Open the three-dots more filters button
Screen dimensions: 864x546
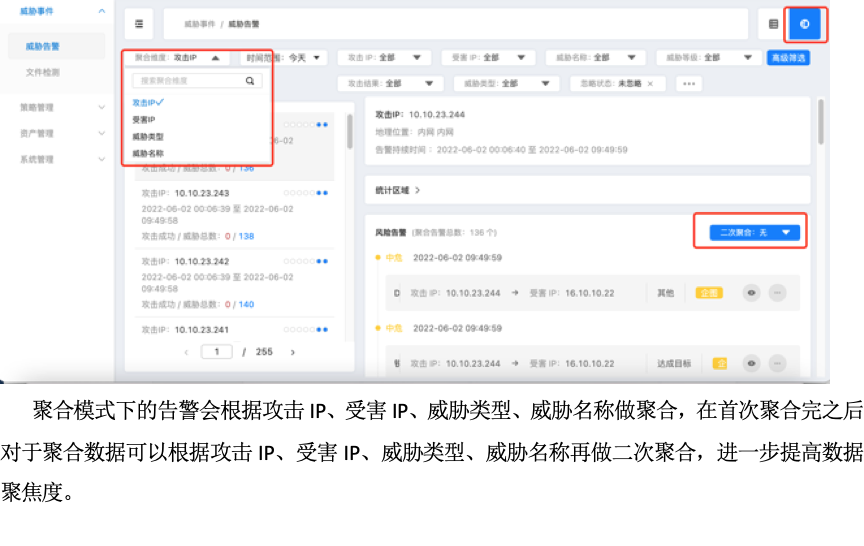(x=688, y=84)
